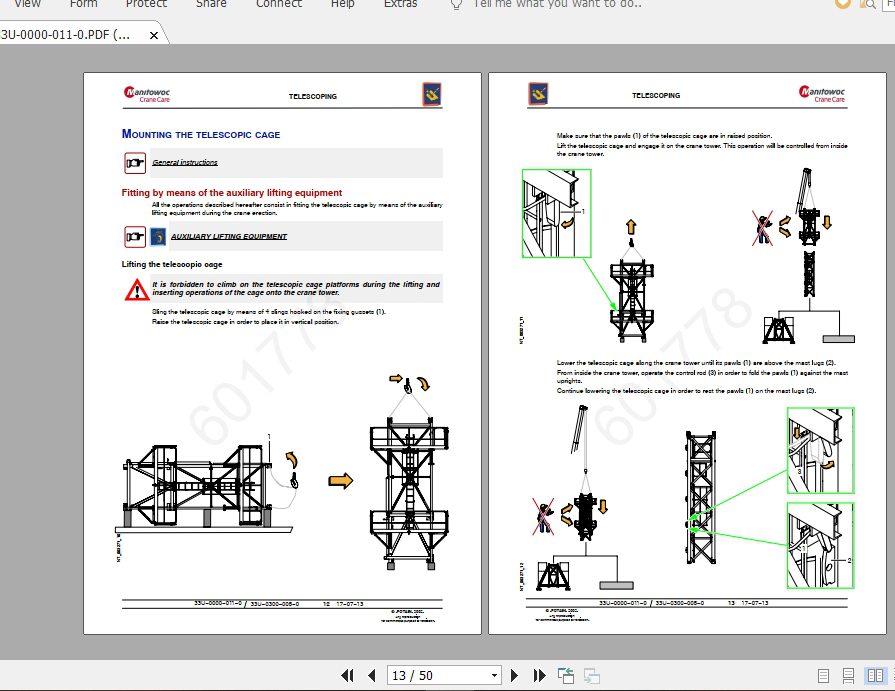Open the Protect menu
The height and width of the screenshot is (691, 895).
(x=146, y=5)
